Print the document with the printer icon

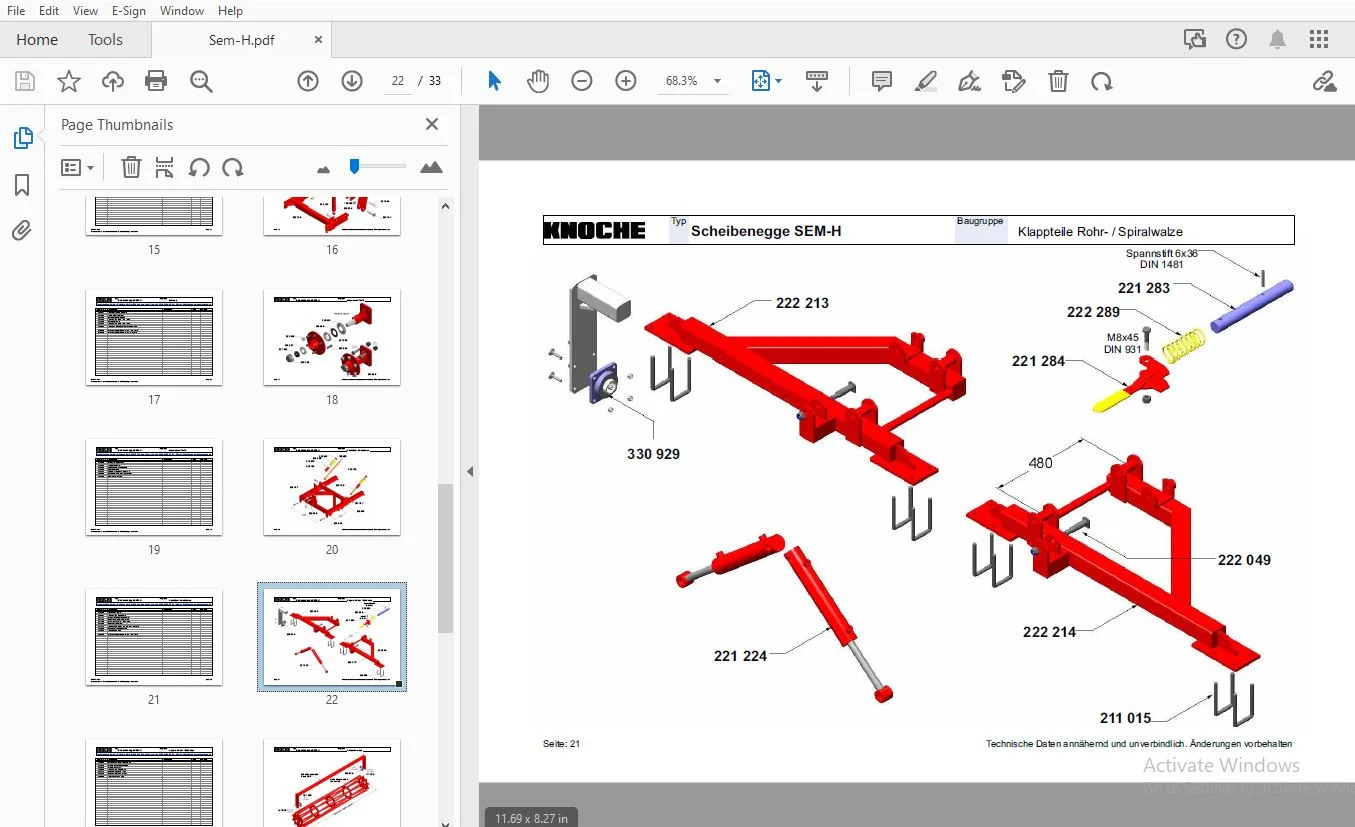[156, 81]
